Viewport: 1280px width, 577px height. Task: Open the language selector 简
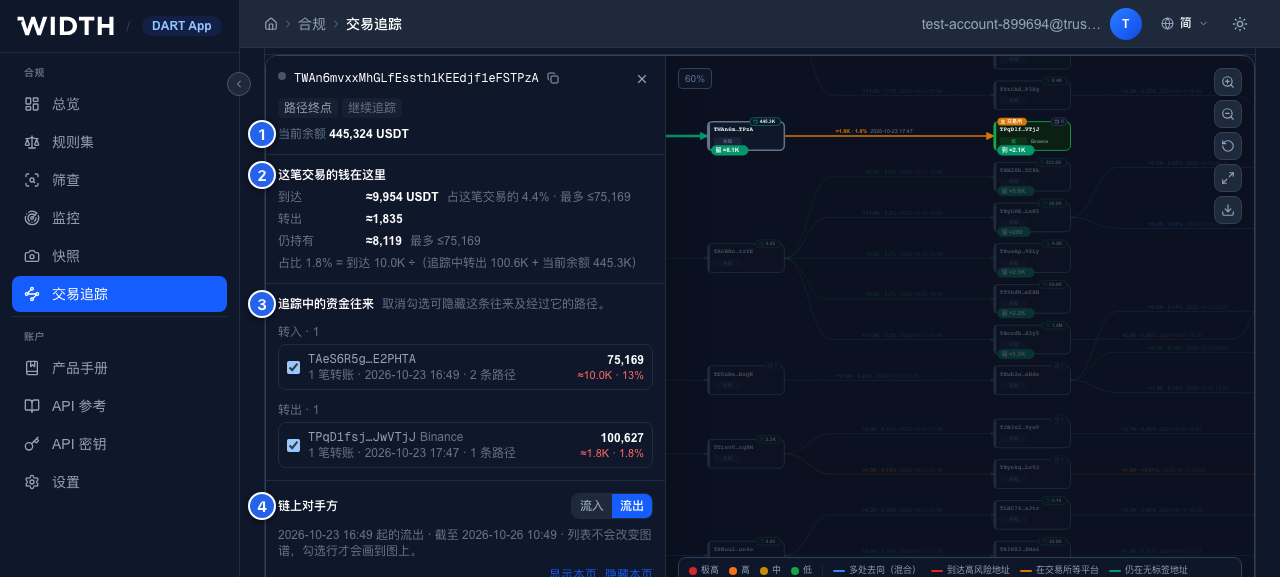[1184, 23]
